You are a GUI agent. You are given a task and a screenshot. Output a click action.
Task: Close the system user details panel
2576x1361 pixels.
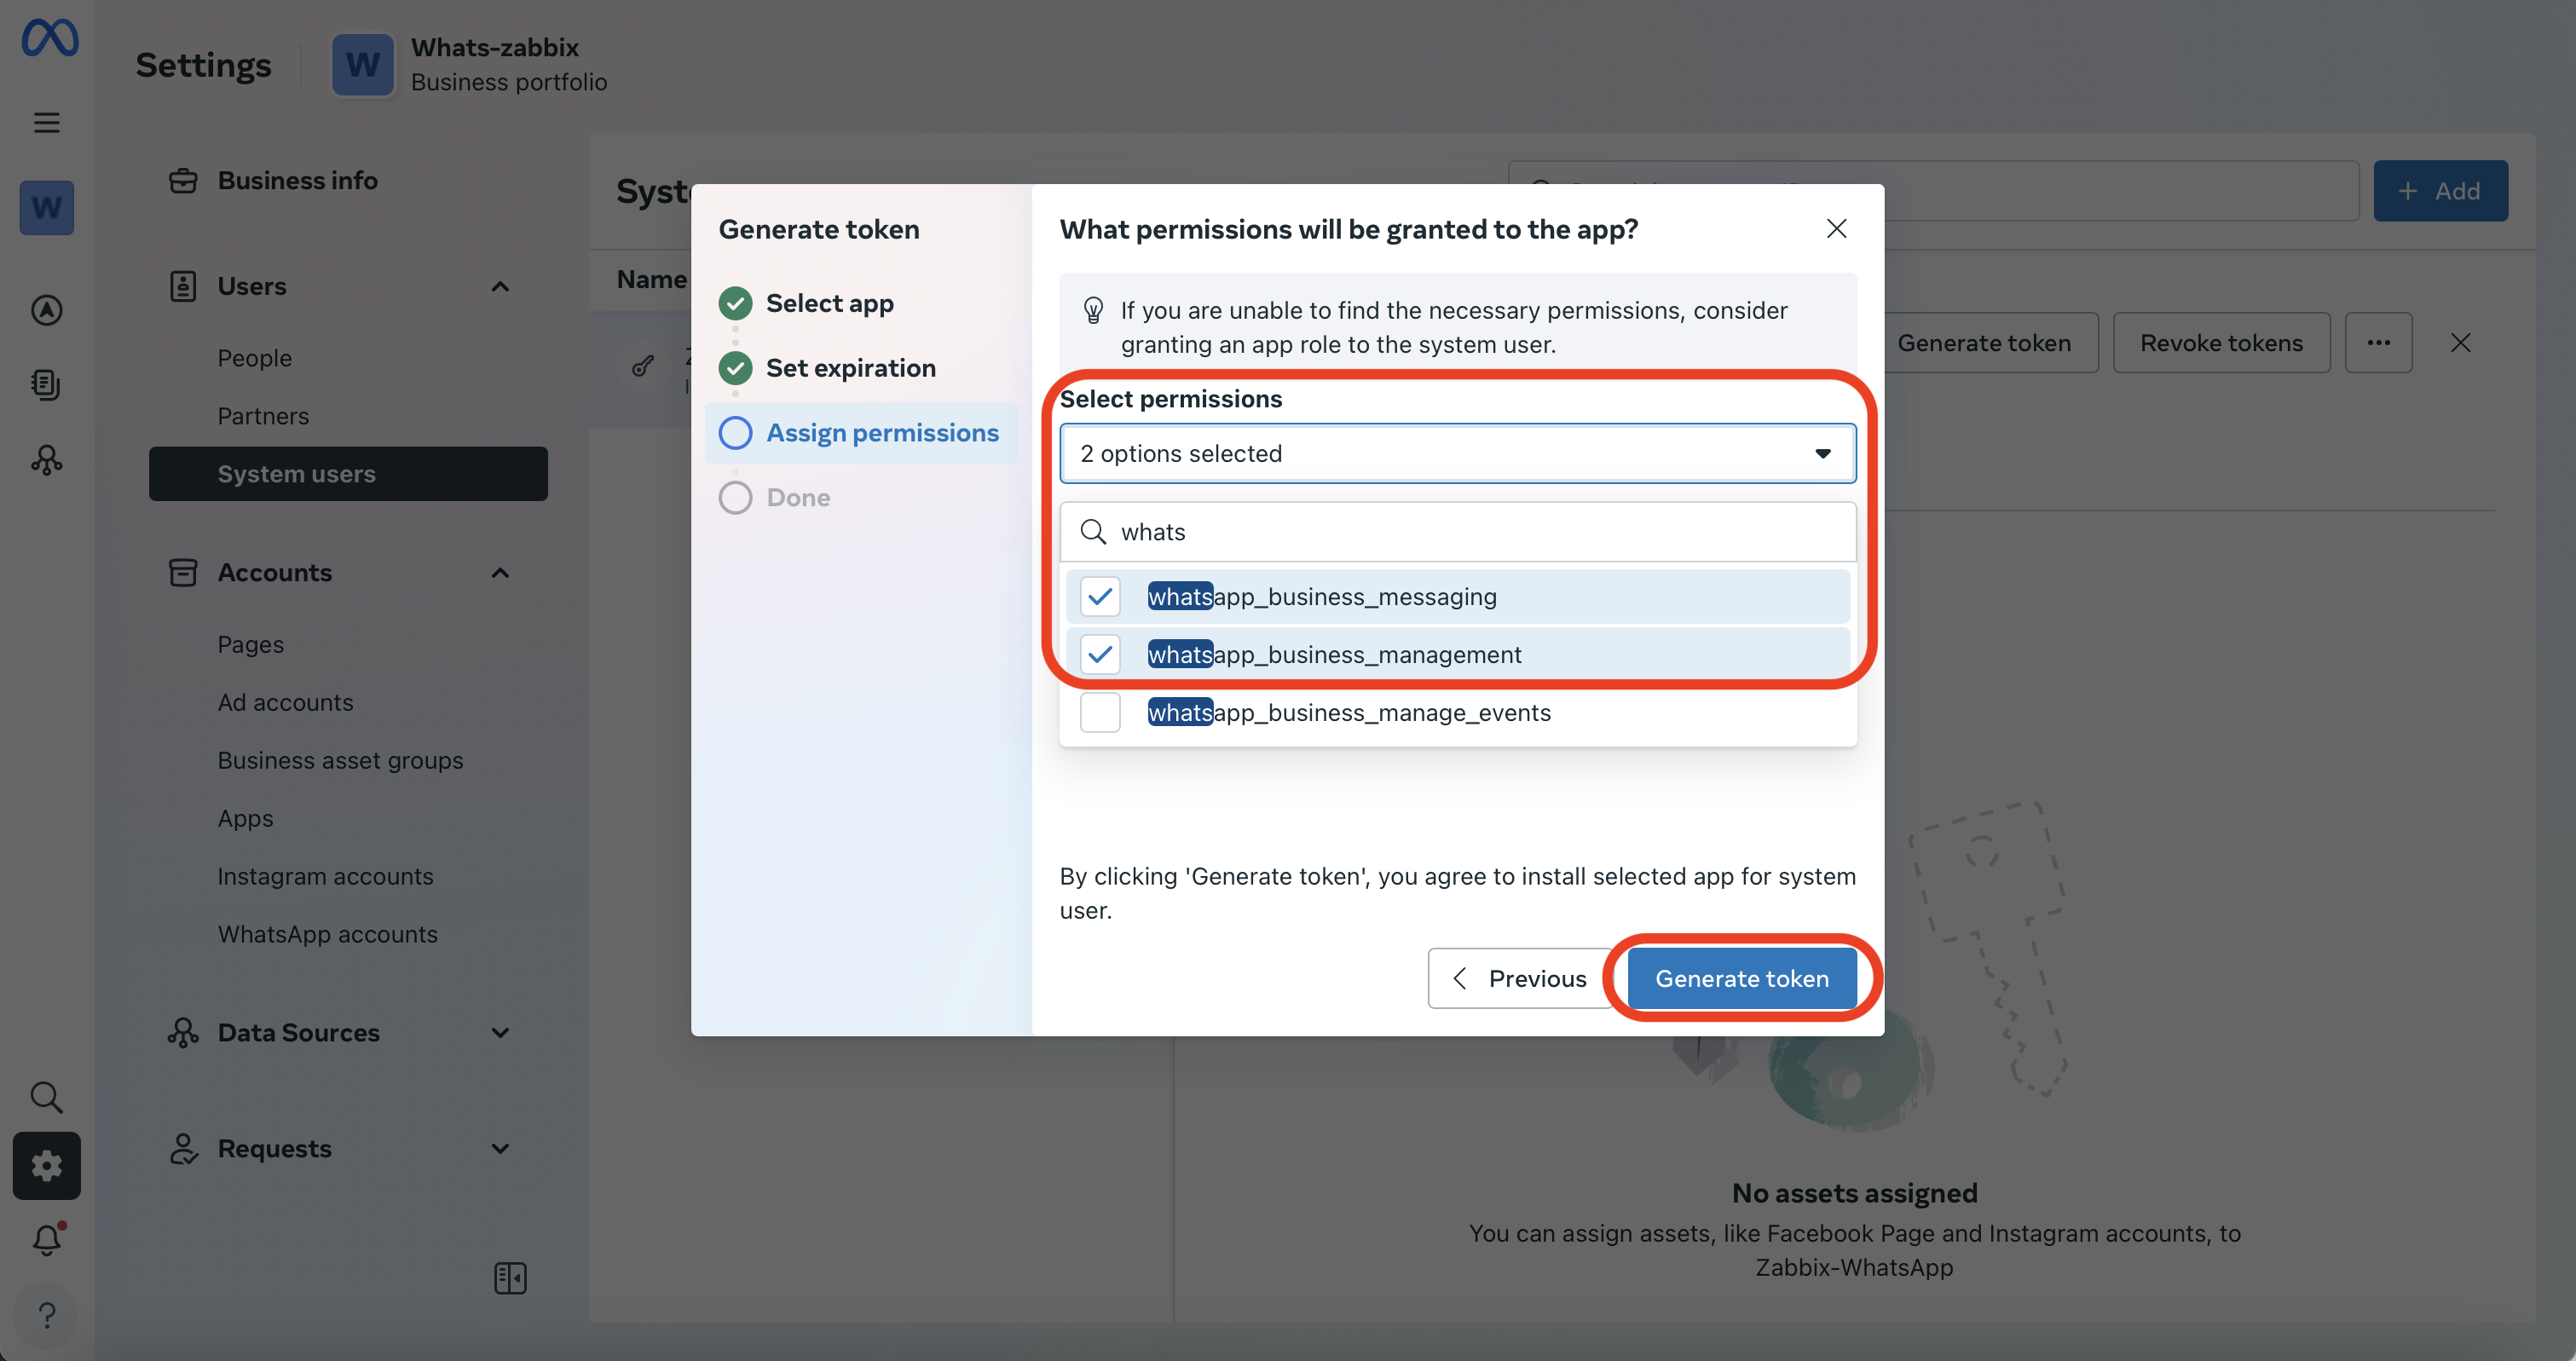point(2461,343)
